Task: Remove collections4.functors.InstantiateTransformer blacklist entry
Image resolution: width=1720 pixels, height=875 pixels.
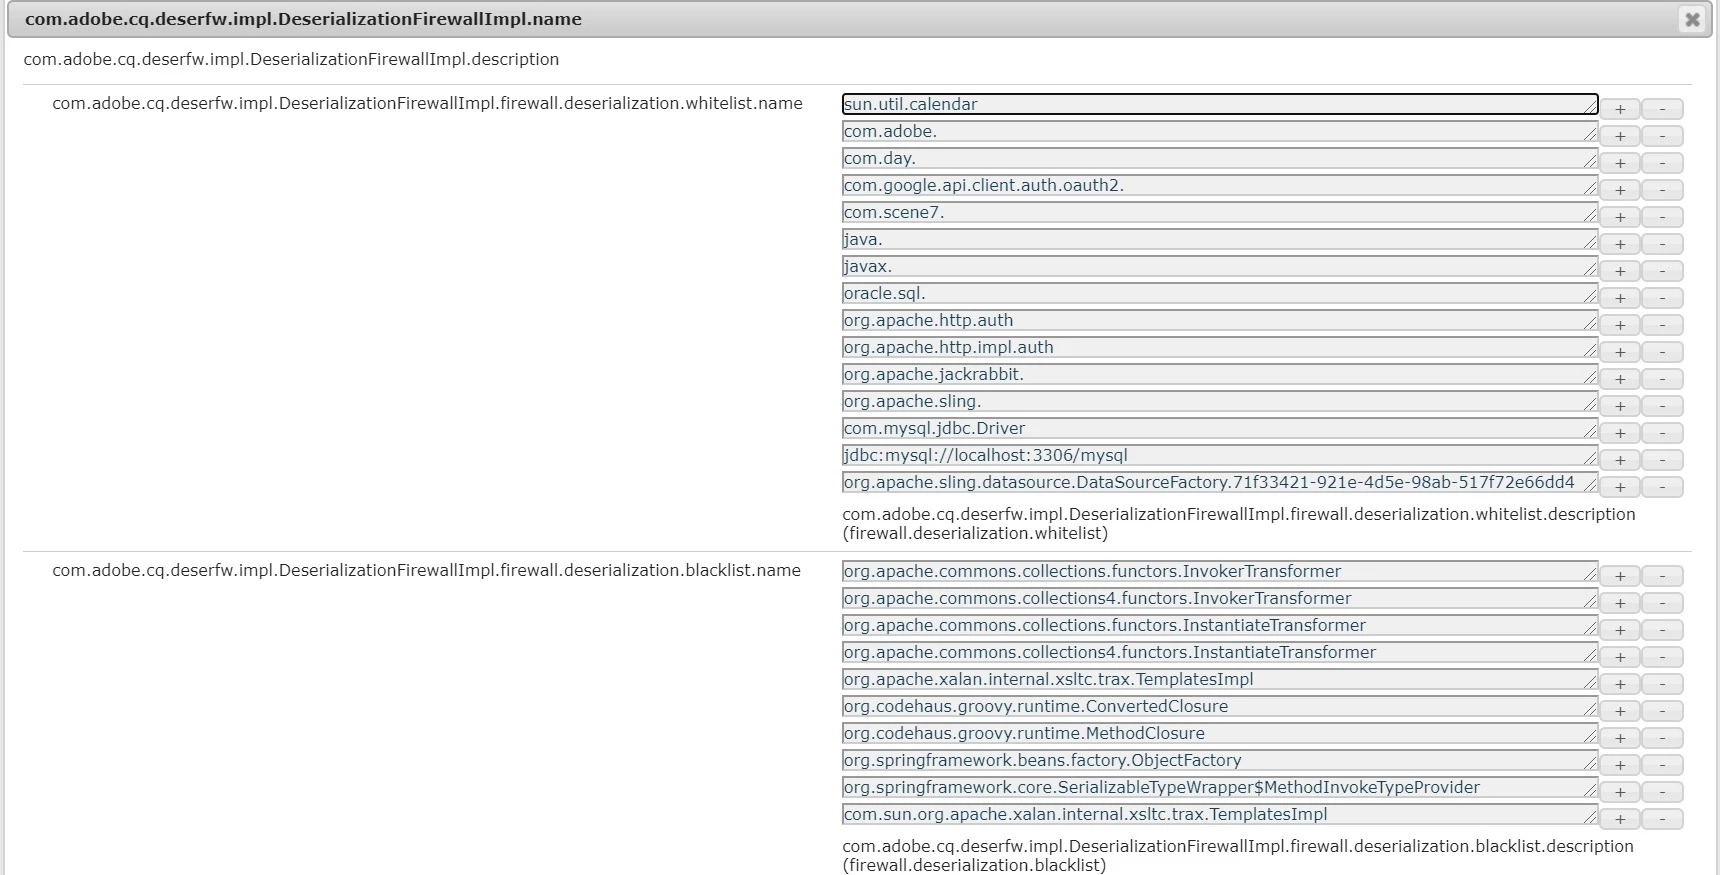Action: (x=1663, y=657)
